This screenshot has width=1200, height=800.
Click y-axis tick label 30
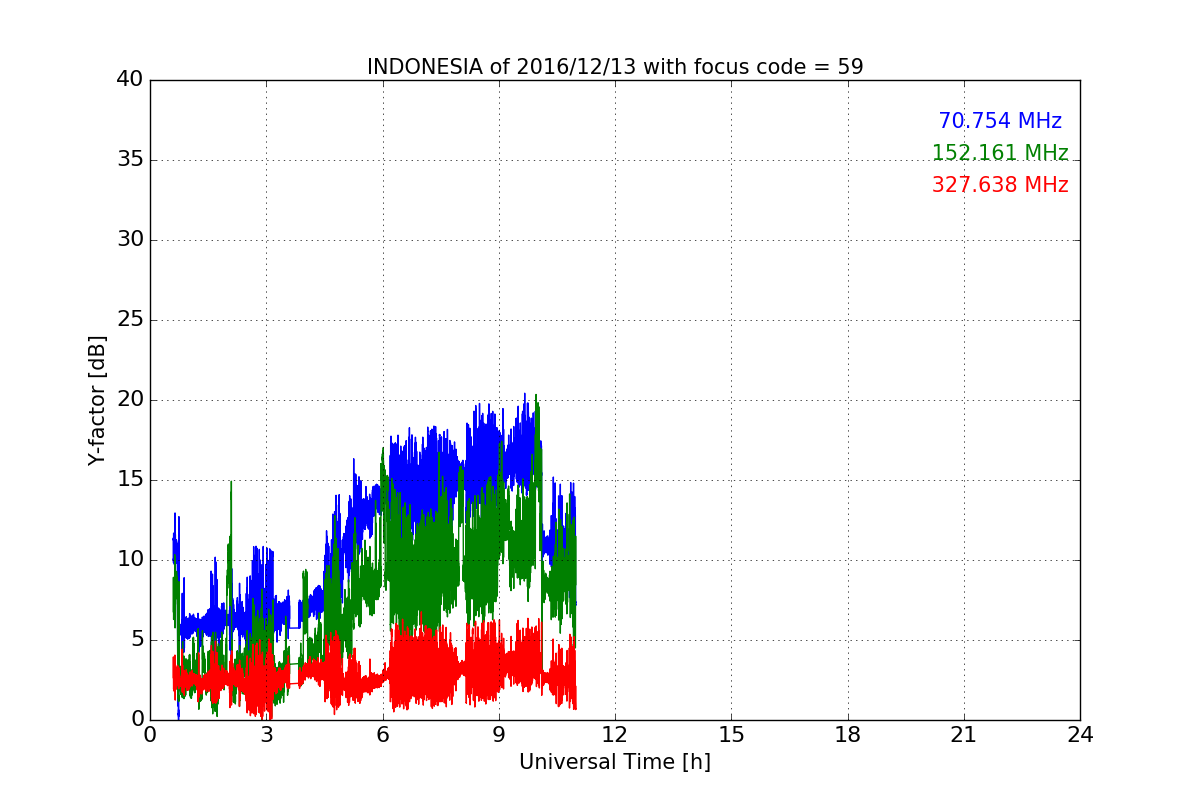130,240
